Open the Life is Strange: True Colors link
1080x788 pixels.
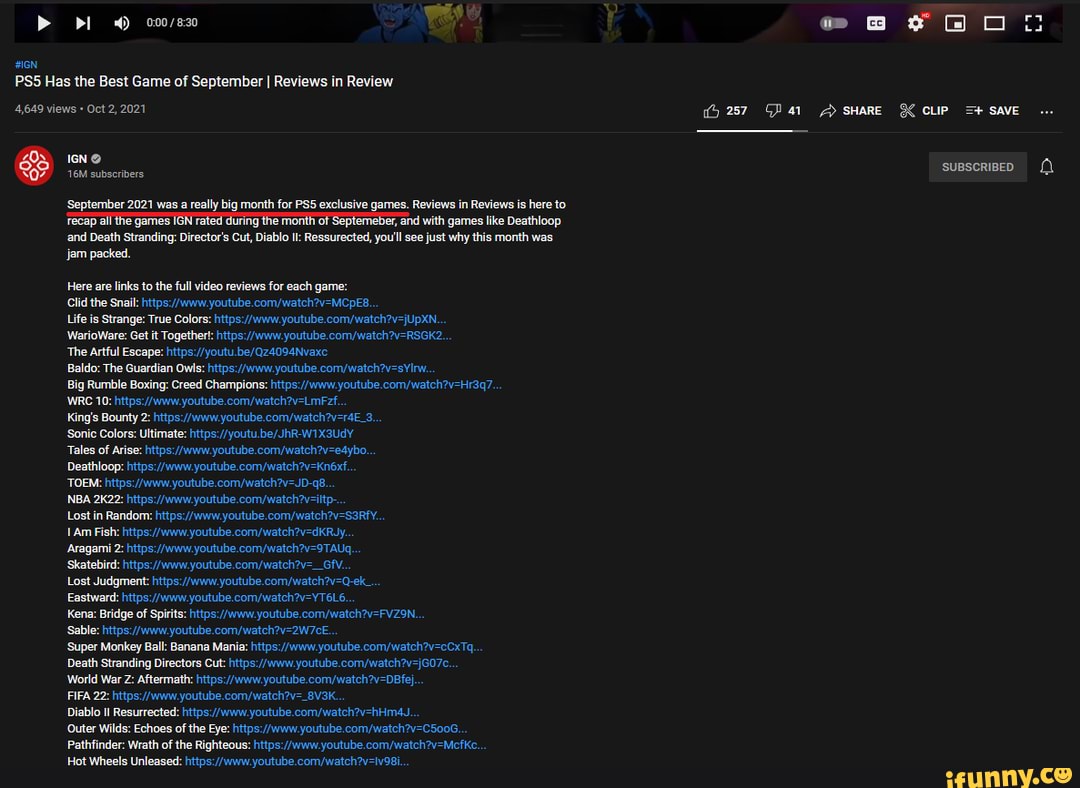(x=330, y=319)
